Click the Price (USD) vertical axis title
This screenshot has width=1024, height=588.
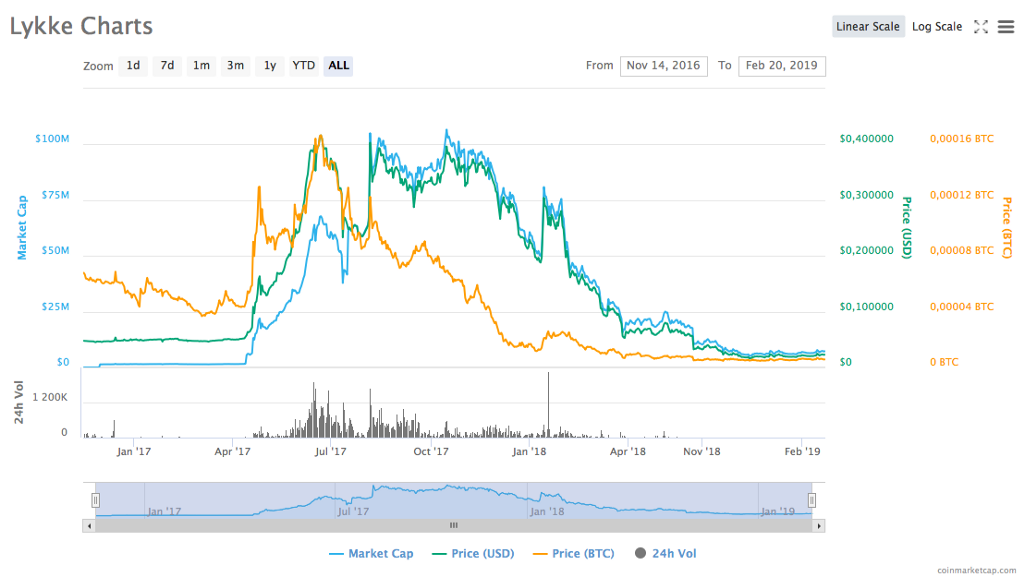[x=906, y=227]
